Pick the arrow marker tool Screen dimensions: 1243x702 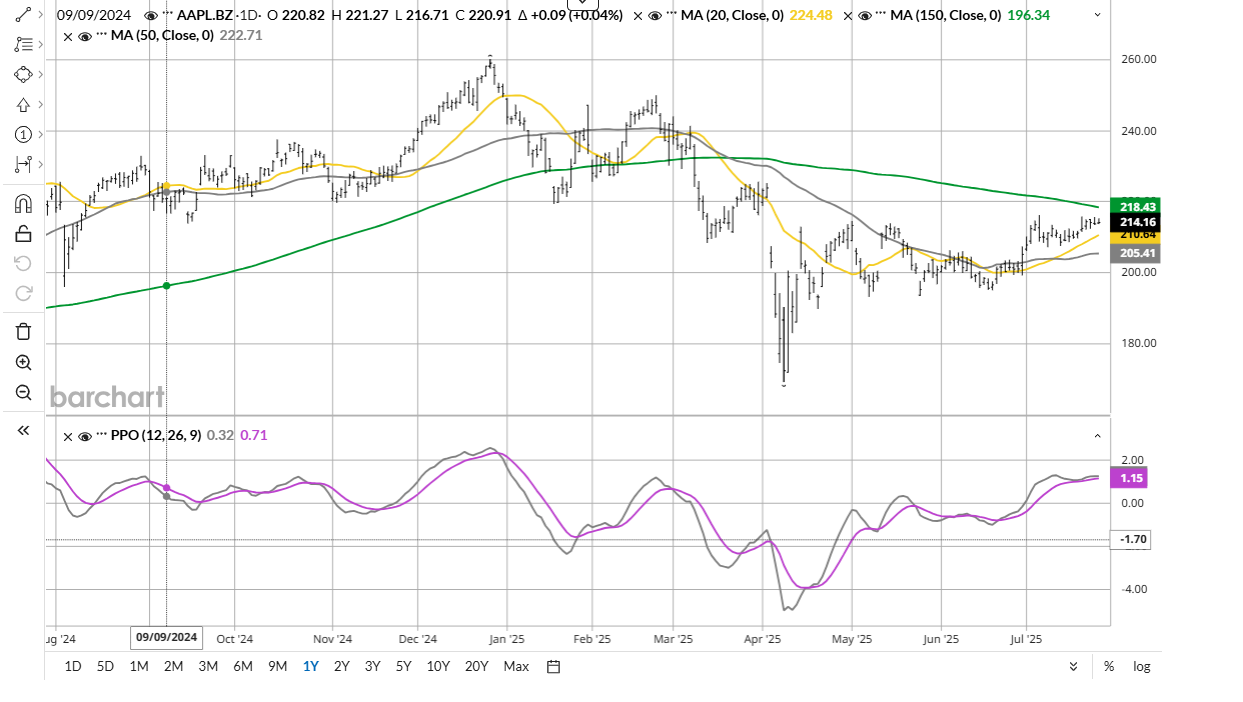coord(23,105)
